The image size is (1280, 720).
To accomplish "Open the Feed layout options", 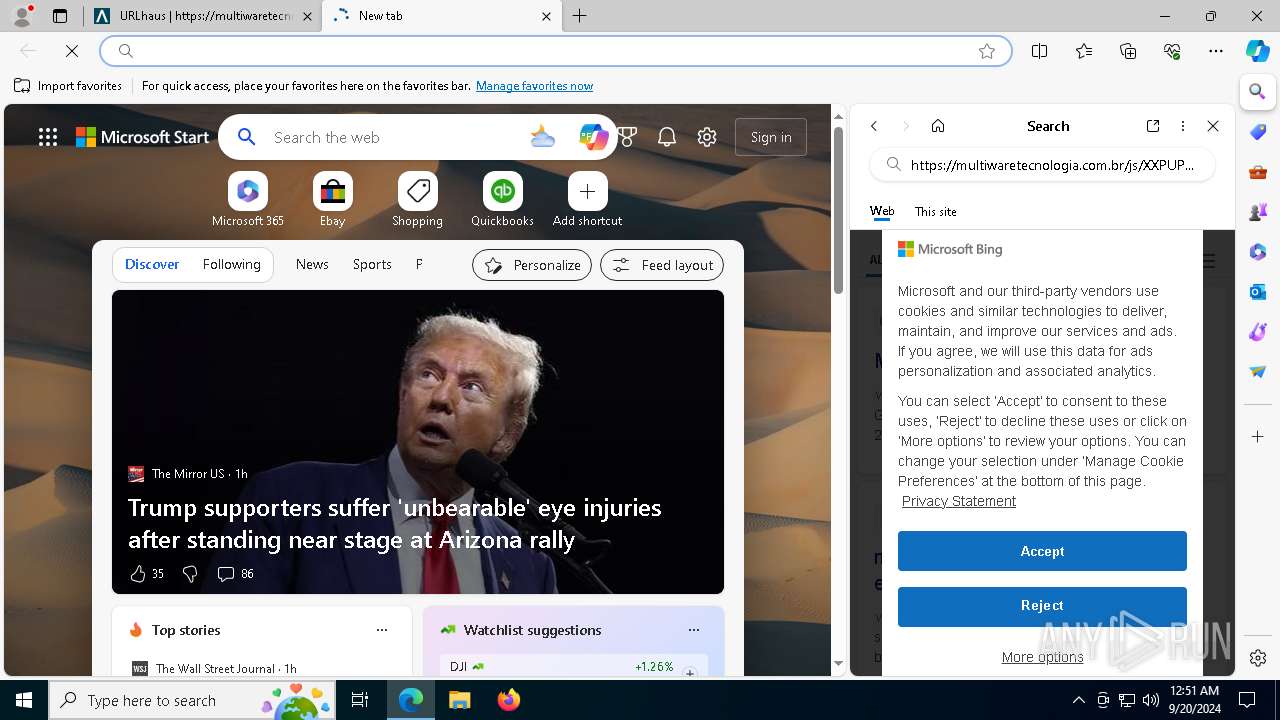I will [x=662, y=265].
